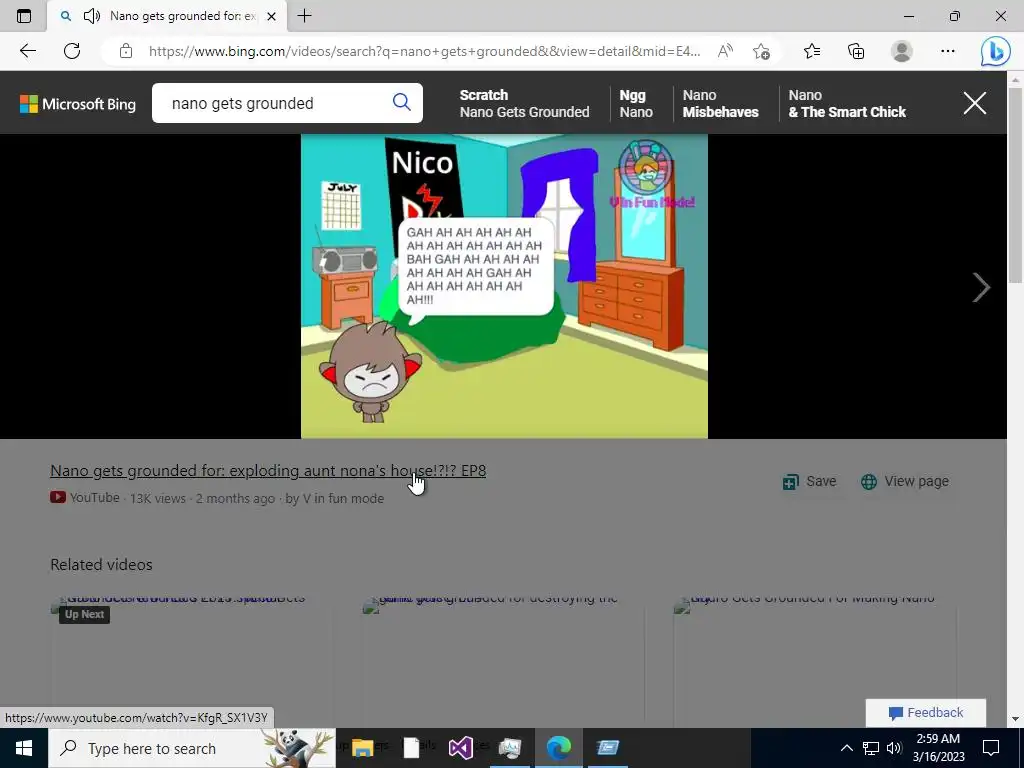Screen dimensions: 1024x768
Task: Open View page link
Action: (904, 481)
